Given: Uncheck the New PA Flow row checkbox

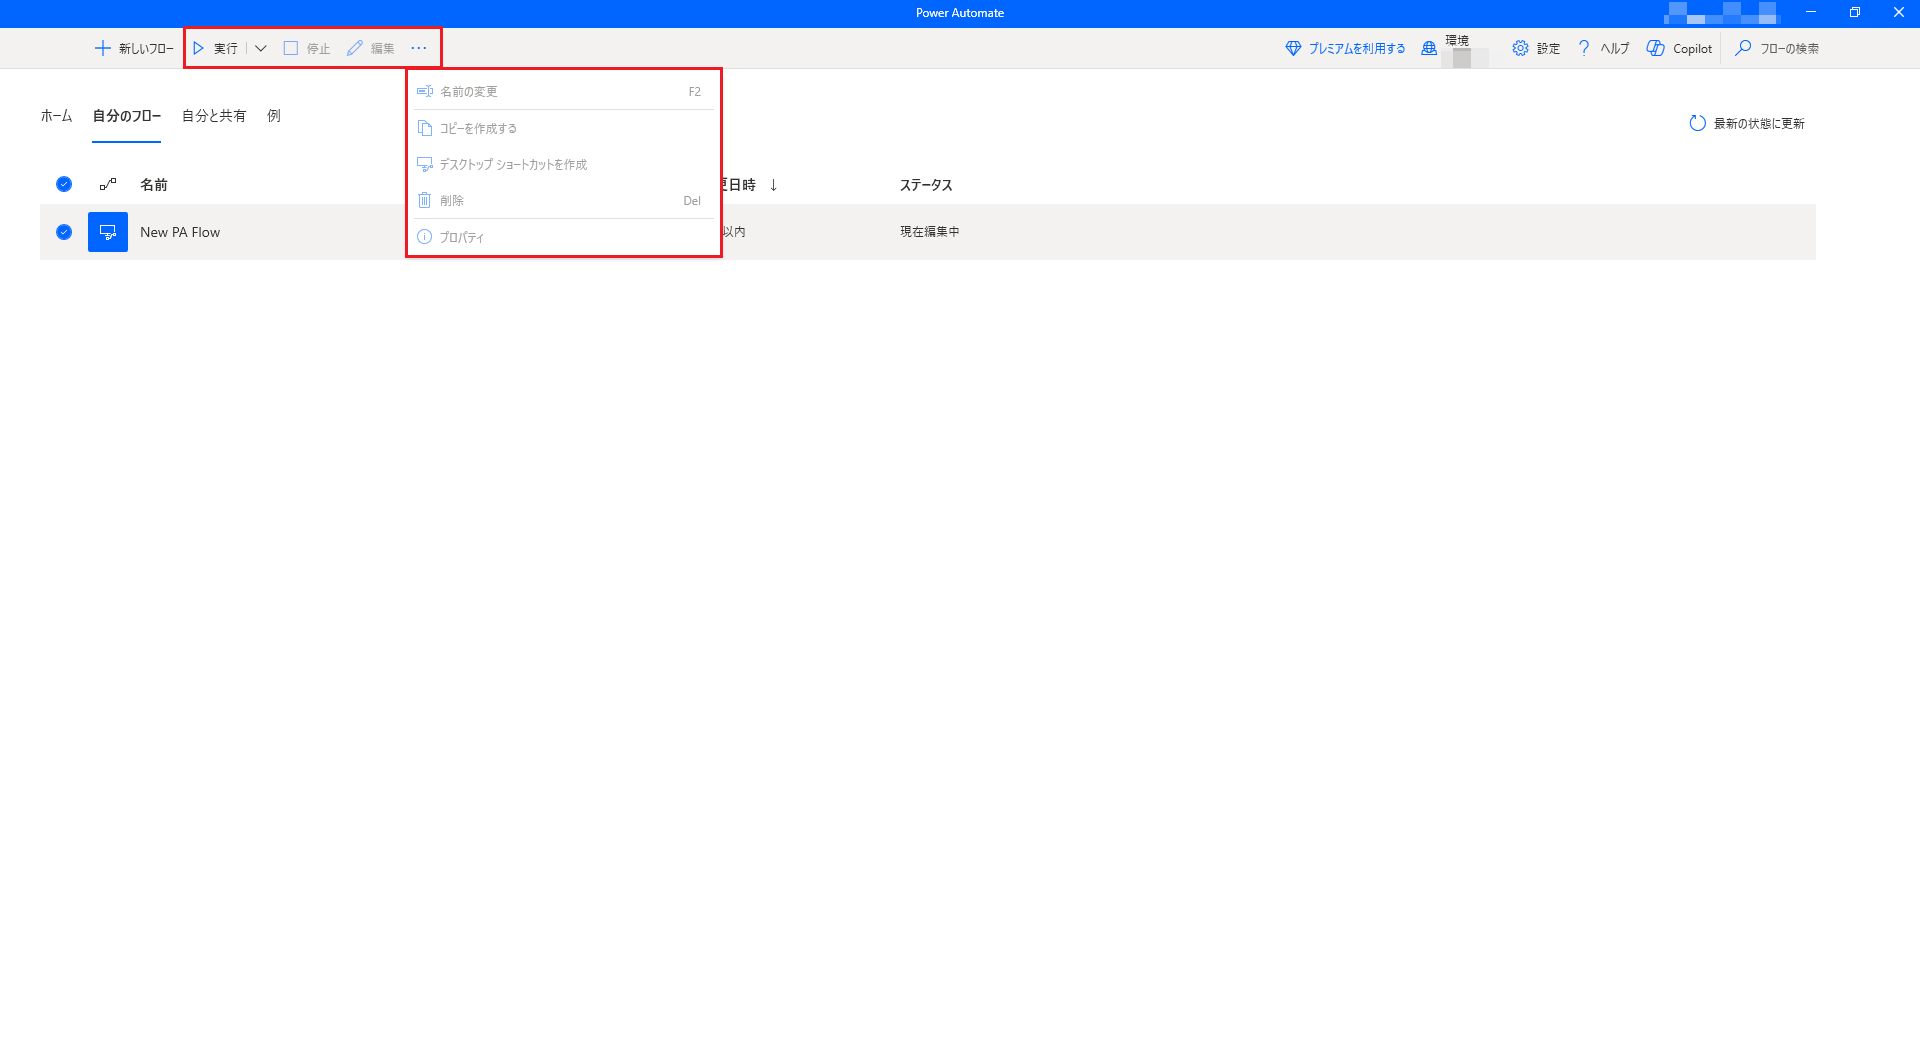Looking at the screenshot, I should [x=64, y=232].
